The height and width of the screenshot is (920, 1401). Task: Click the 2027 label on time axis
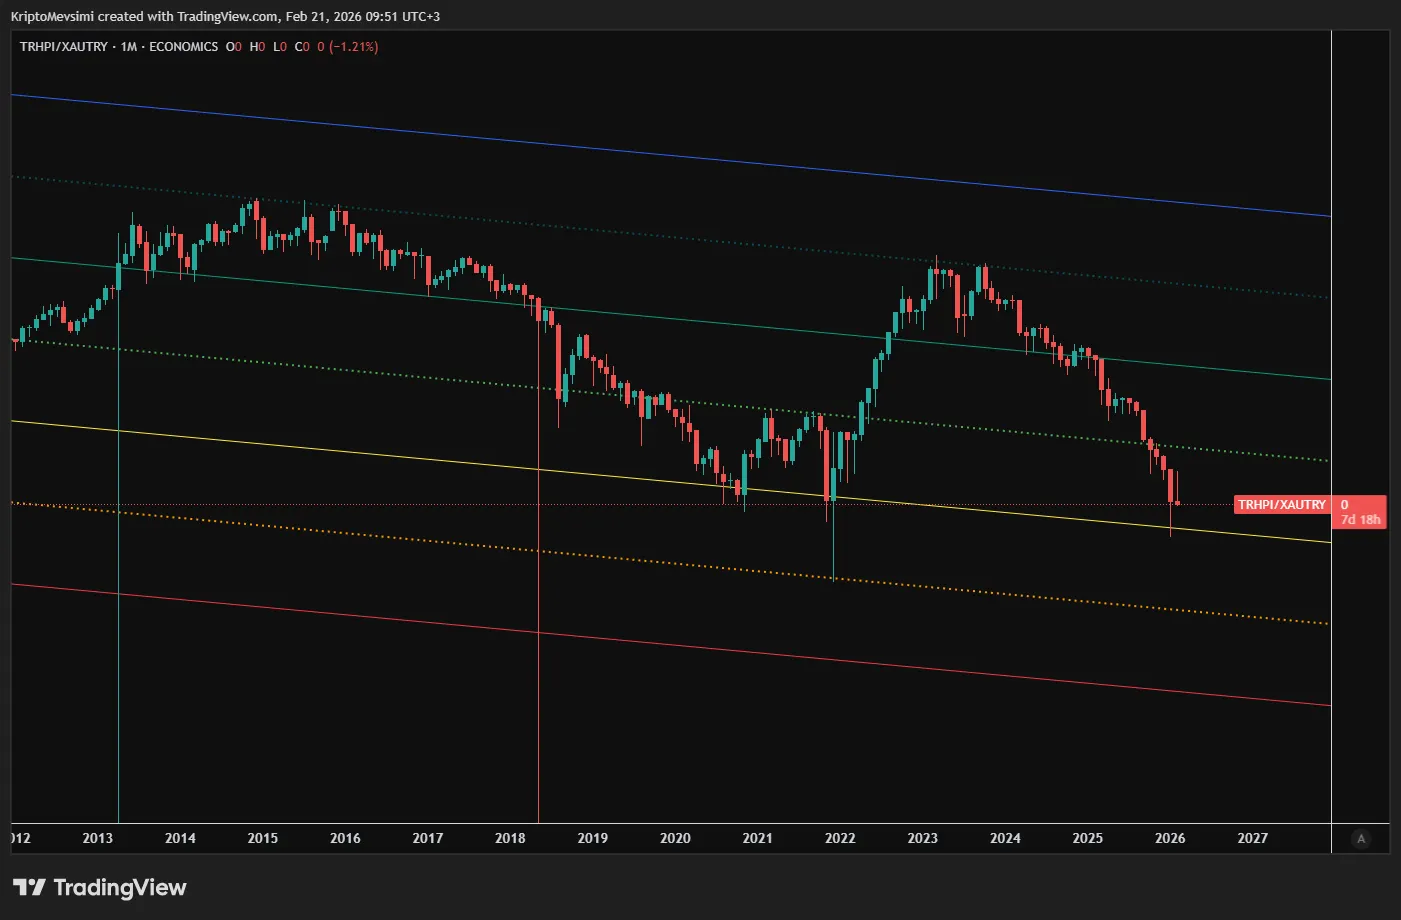1252,838
